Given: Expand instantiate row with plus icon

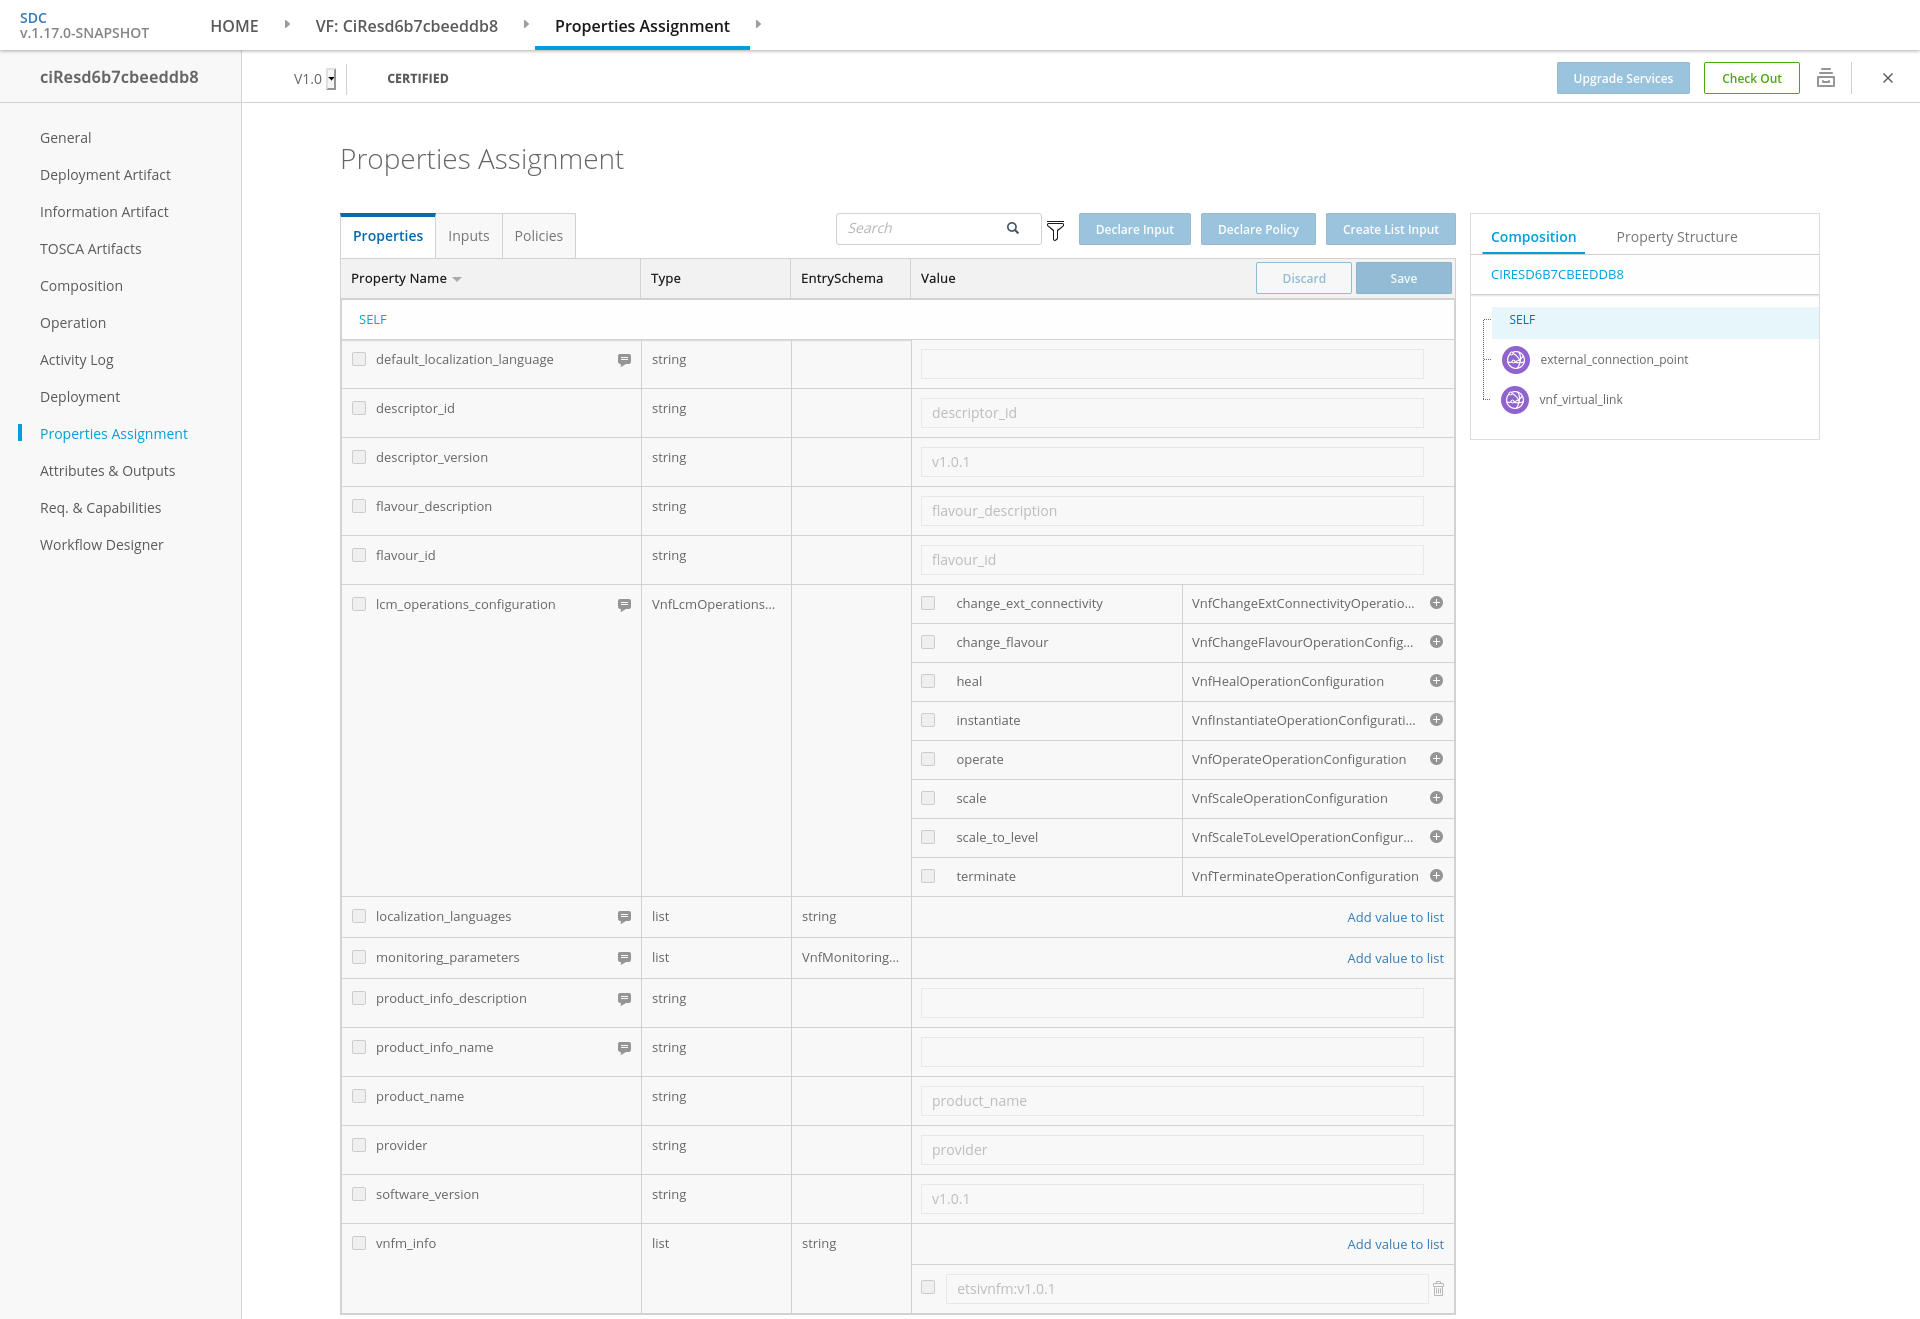Looking at the screenshot, I should 1436,720.
